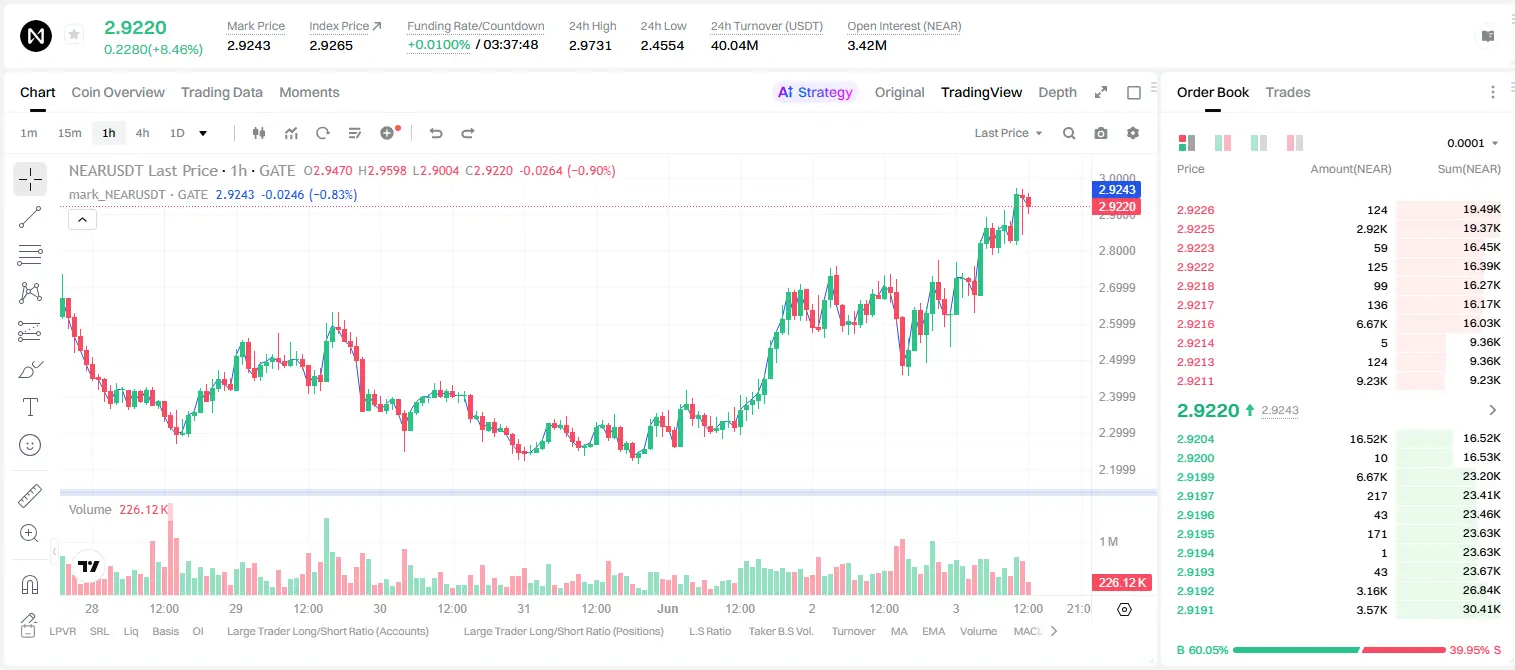The image size is (1515, 670).
Task: Add NEAR to favorites with star icon
Action: [74, 35]
